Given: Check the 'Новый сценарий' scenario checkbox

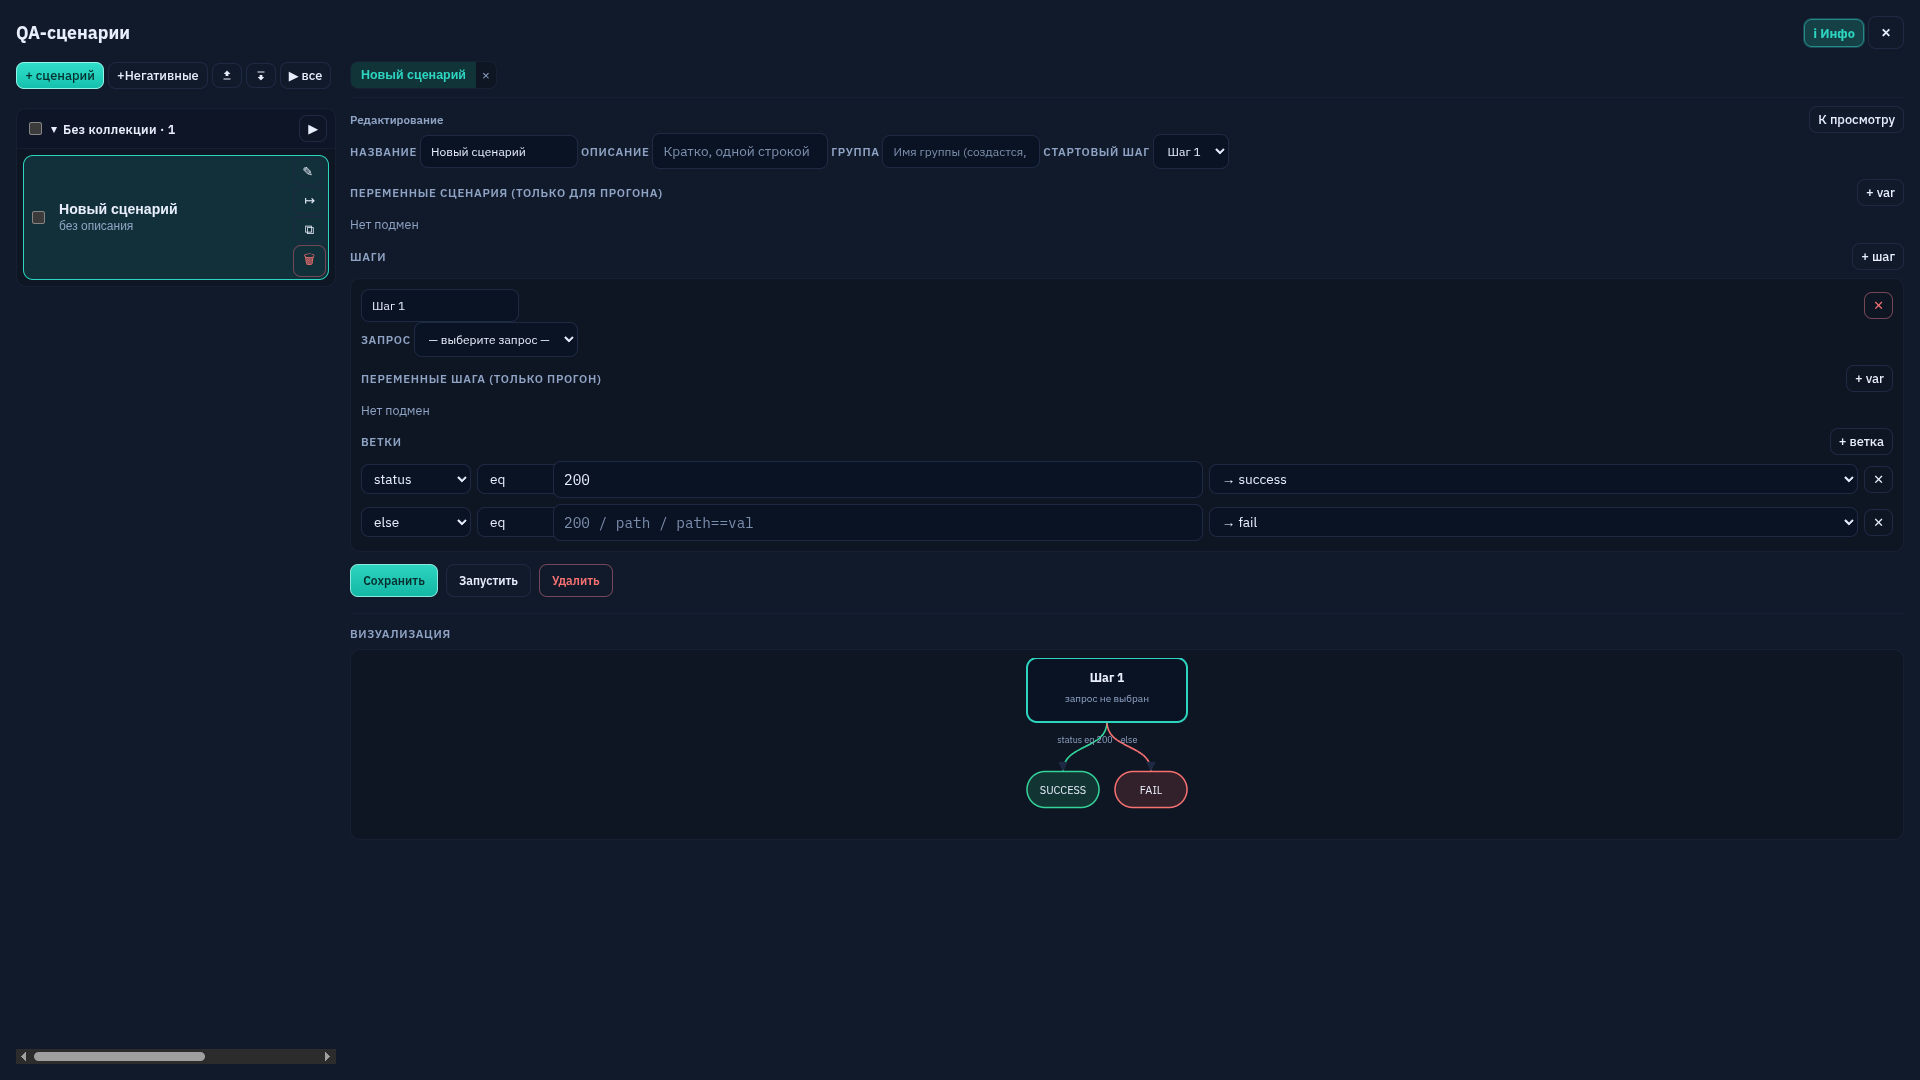Looking at the screenshot, I should (39, 218).
